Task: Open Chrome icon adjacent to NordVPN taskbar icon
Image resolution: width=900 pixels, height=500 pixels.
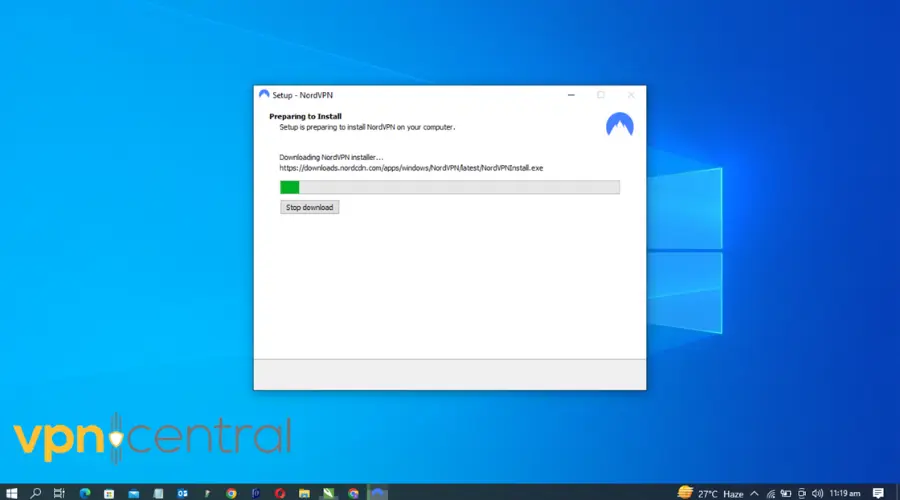Action: click(353, 493)
